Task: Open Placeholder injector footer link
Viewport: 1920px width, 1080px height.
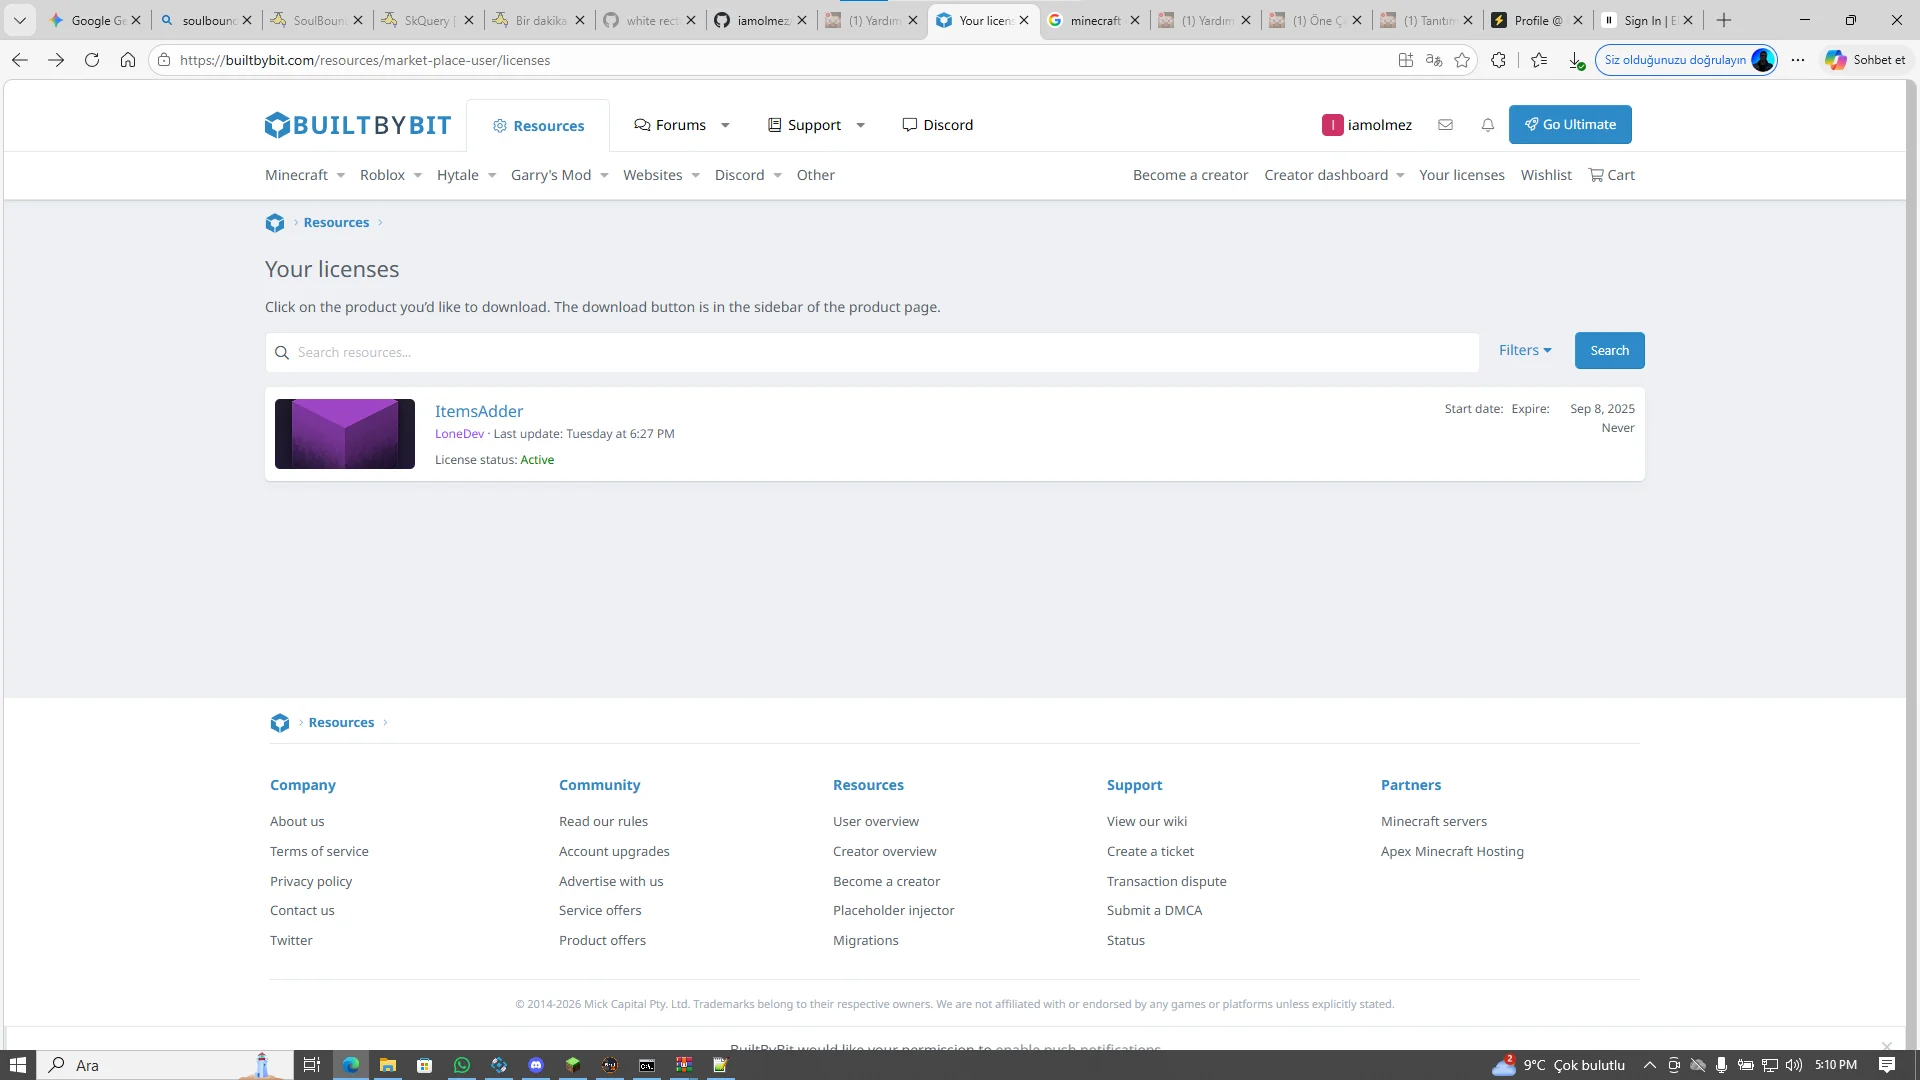Action: (893, 910)
